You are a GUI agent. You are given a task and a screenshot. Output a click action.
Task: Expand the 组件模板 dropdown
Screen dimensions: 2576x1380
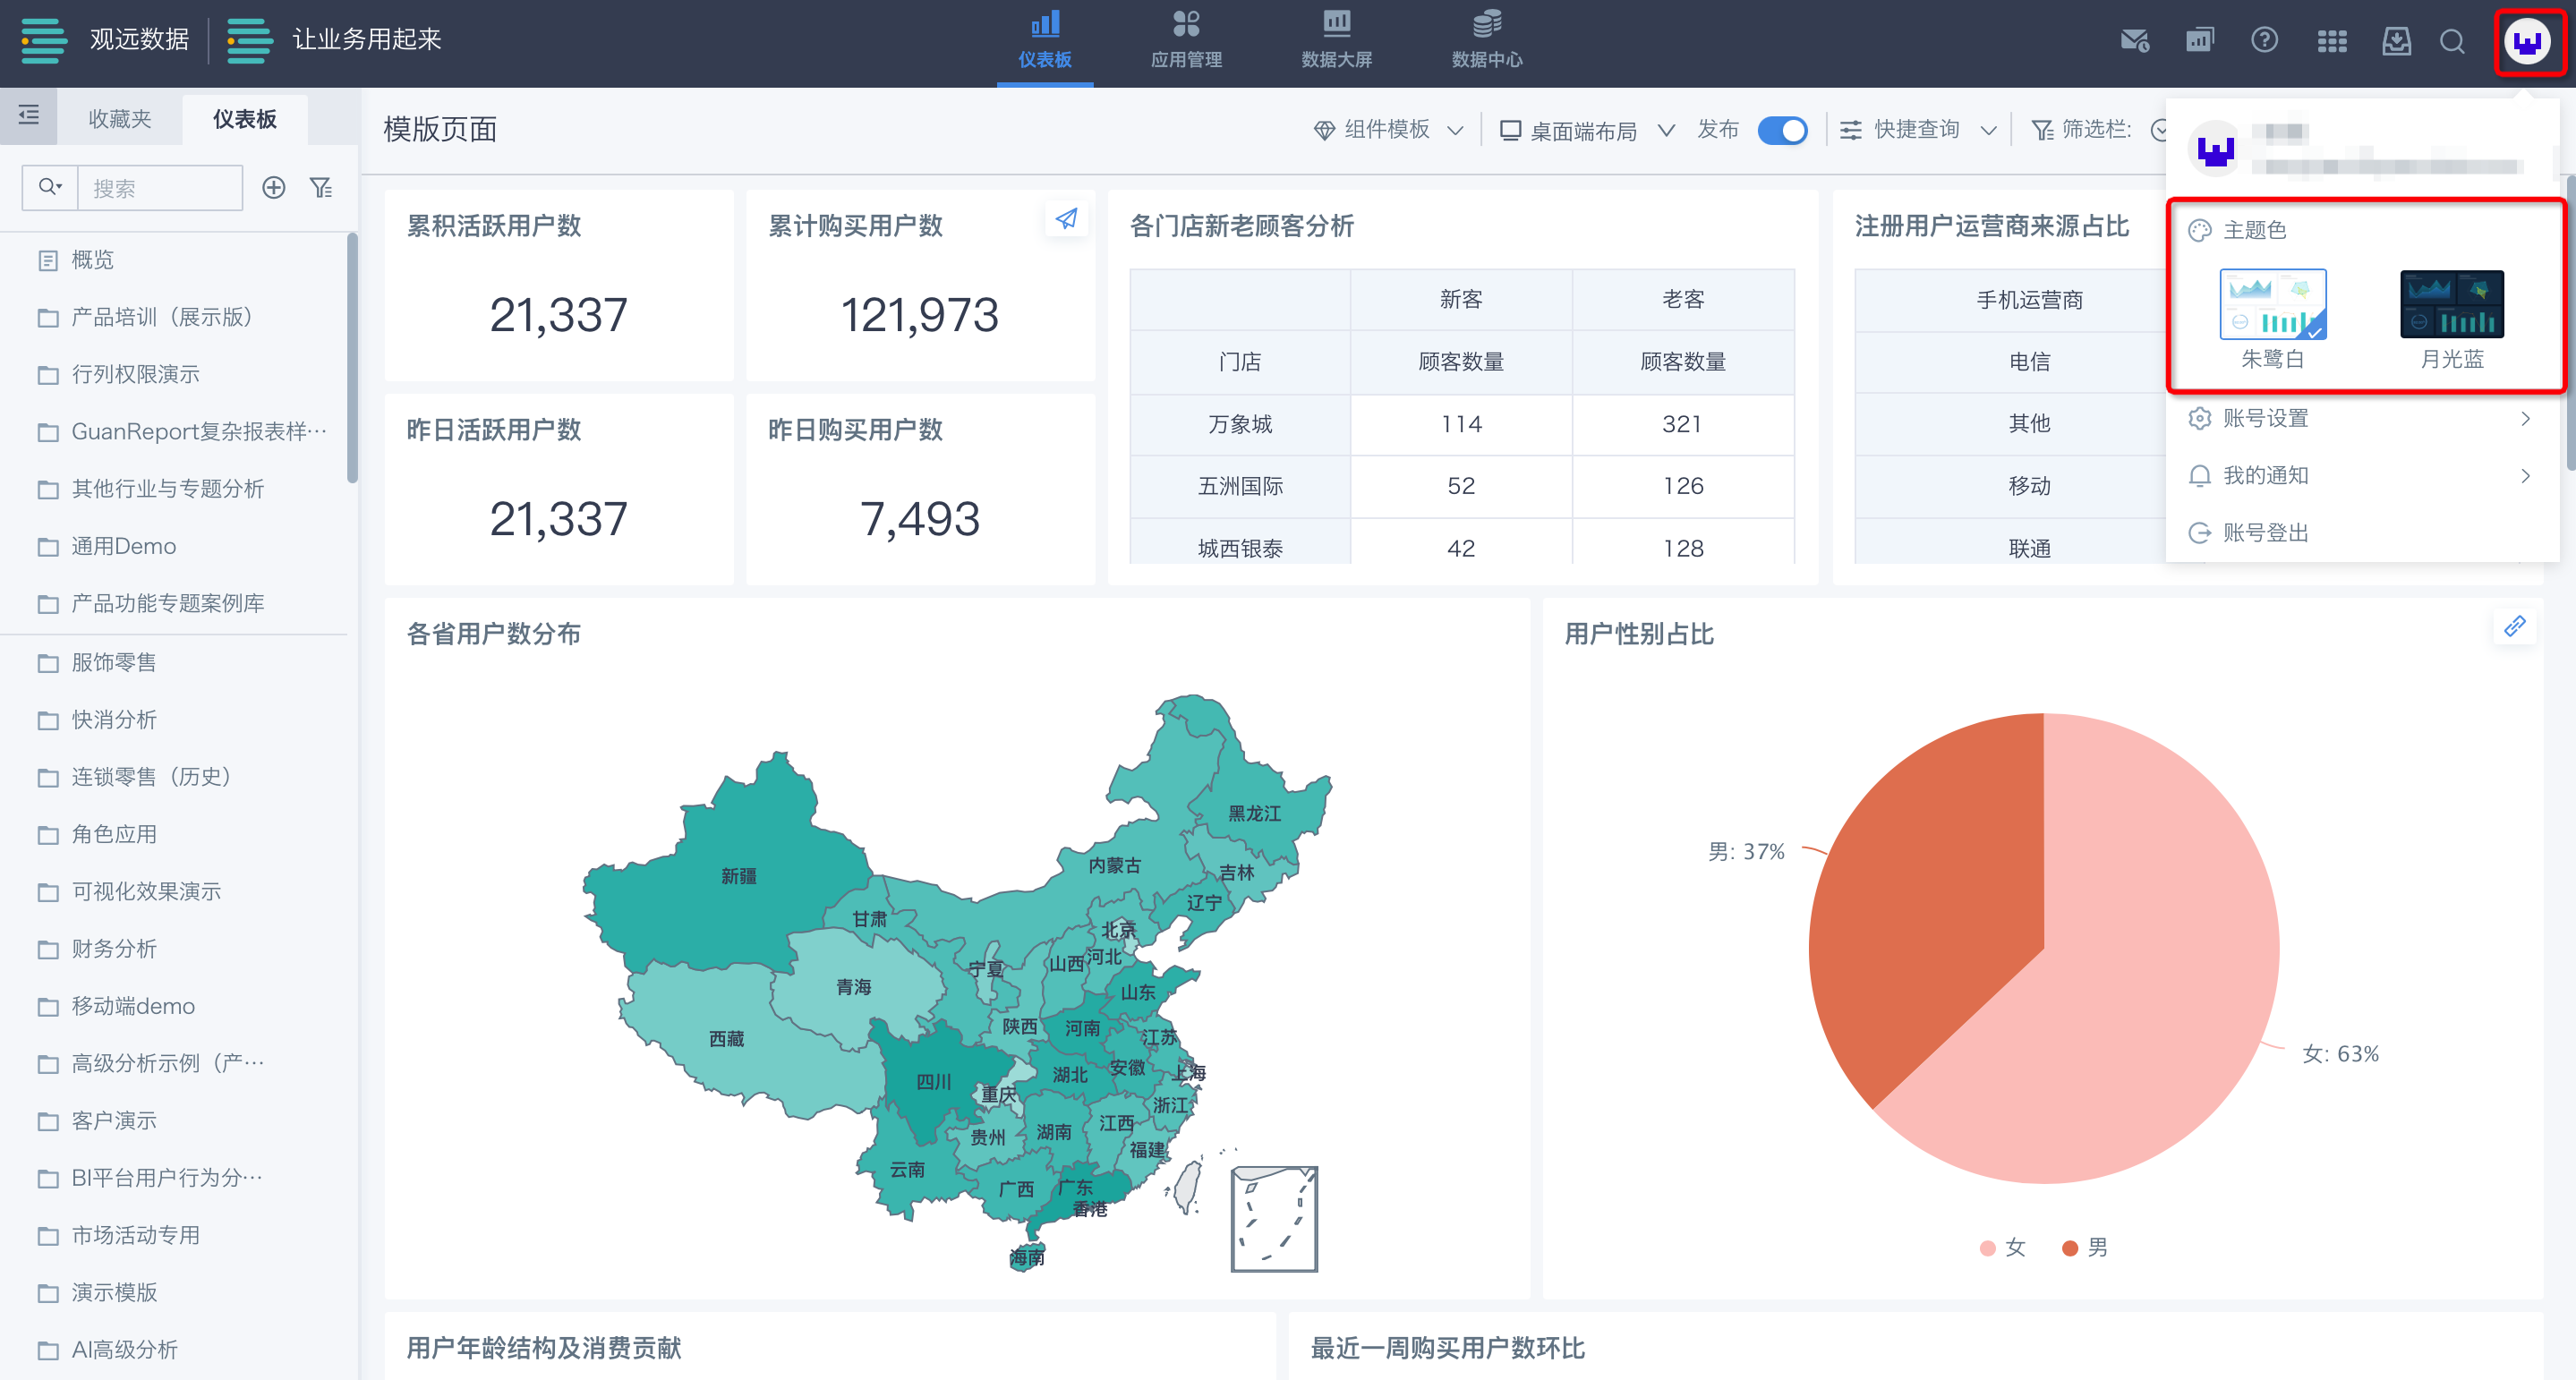point(1388,130)
